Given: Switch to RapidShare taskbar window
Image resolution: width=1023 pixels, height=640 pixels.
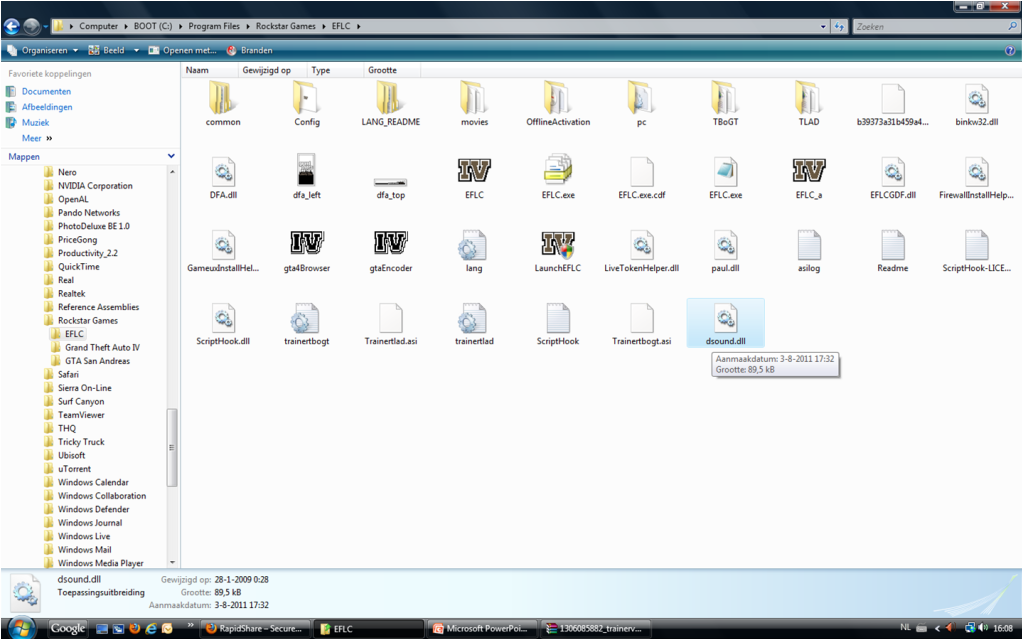Looking at the screenshot, I should click(255, 629).
